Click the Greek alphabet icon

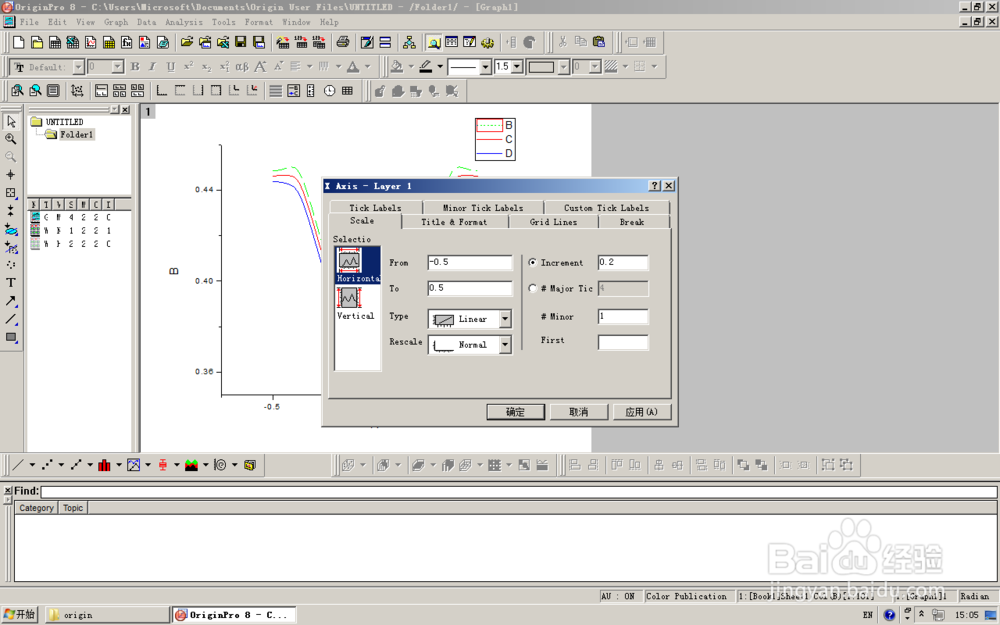click(x=242, y=66)
